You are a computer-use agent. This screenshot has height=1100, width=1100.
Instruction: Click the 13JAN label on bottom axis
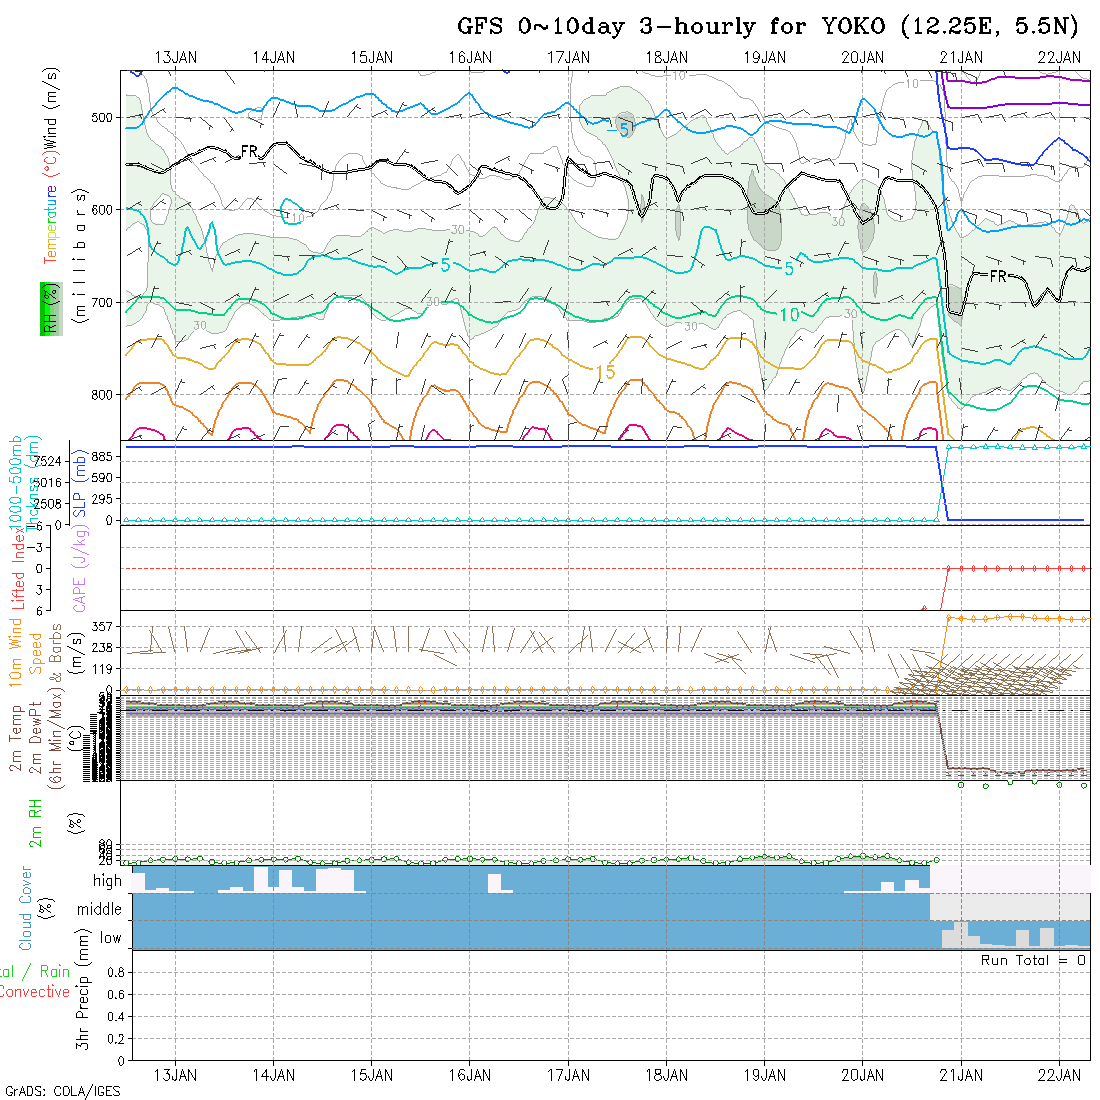pyautogui.click(x=176, y=1075)
